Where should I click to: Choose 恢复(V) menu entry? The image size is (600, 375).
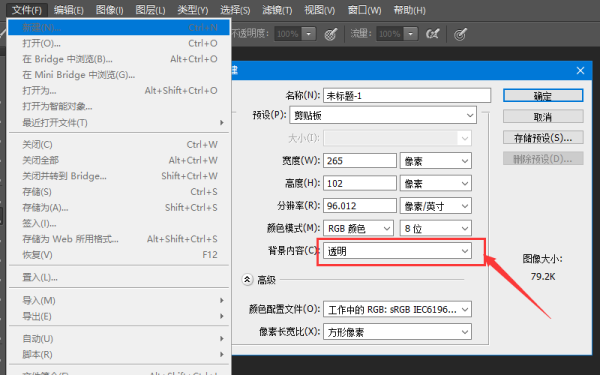click(119, 254)
